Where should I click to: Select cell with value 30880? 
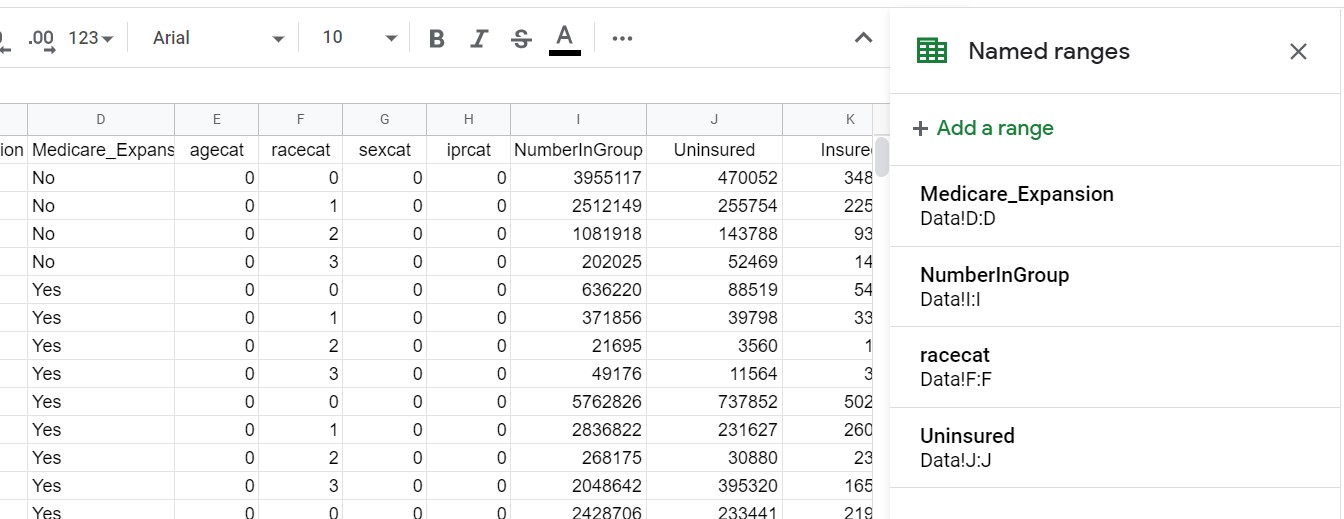pos(714,458)
